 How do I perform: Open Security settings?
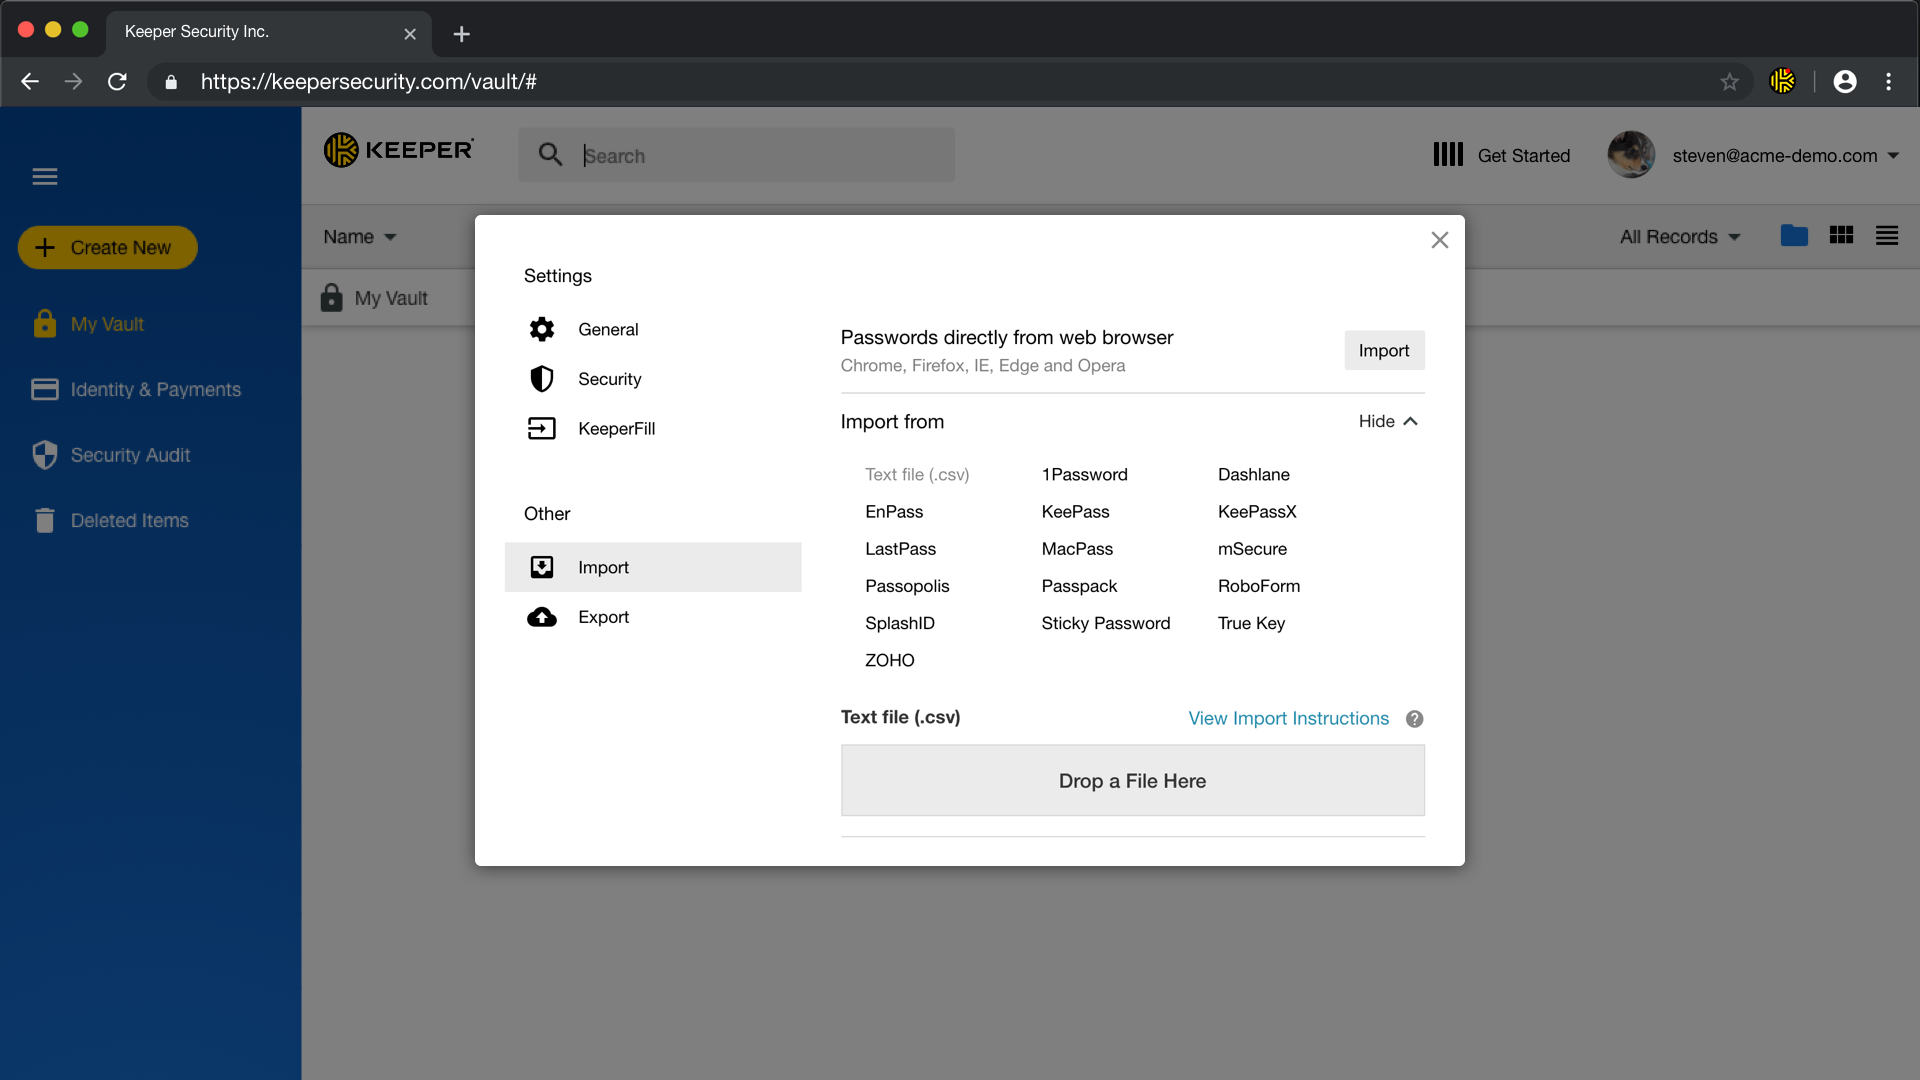pyautogui.click(x=653, y=379)
